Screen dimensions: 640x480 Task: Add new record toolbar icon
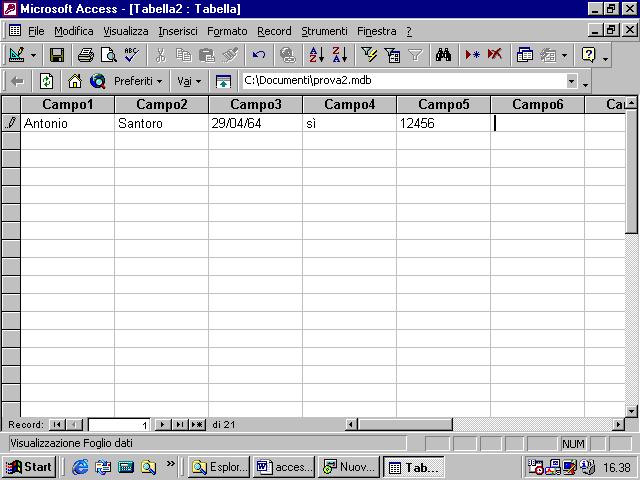(x=472, y=55)
